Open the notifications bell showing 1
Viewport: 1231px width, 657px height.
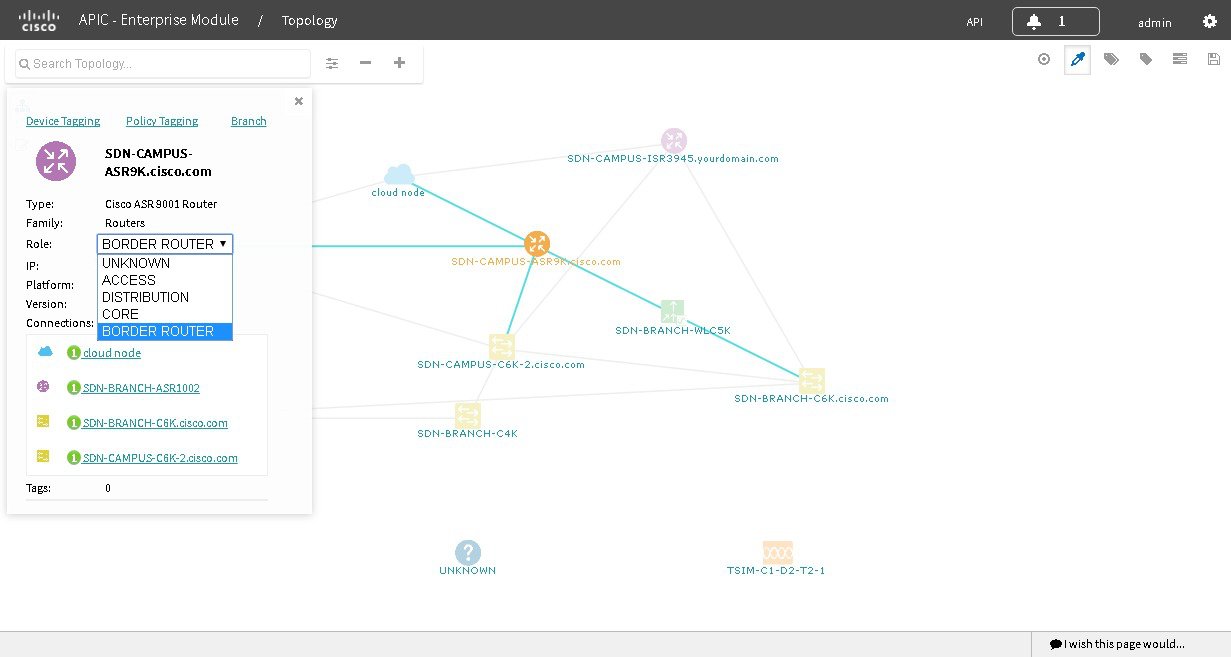tap(1055, 21)
